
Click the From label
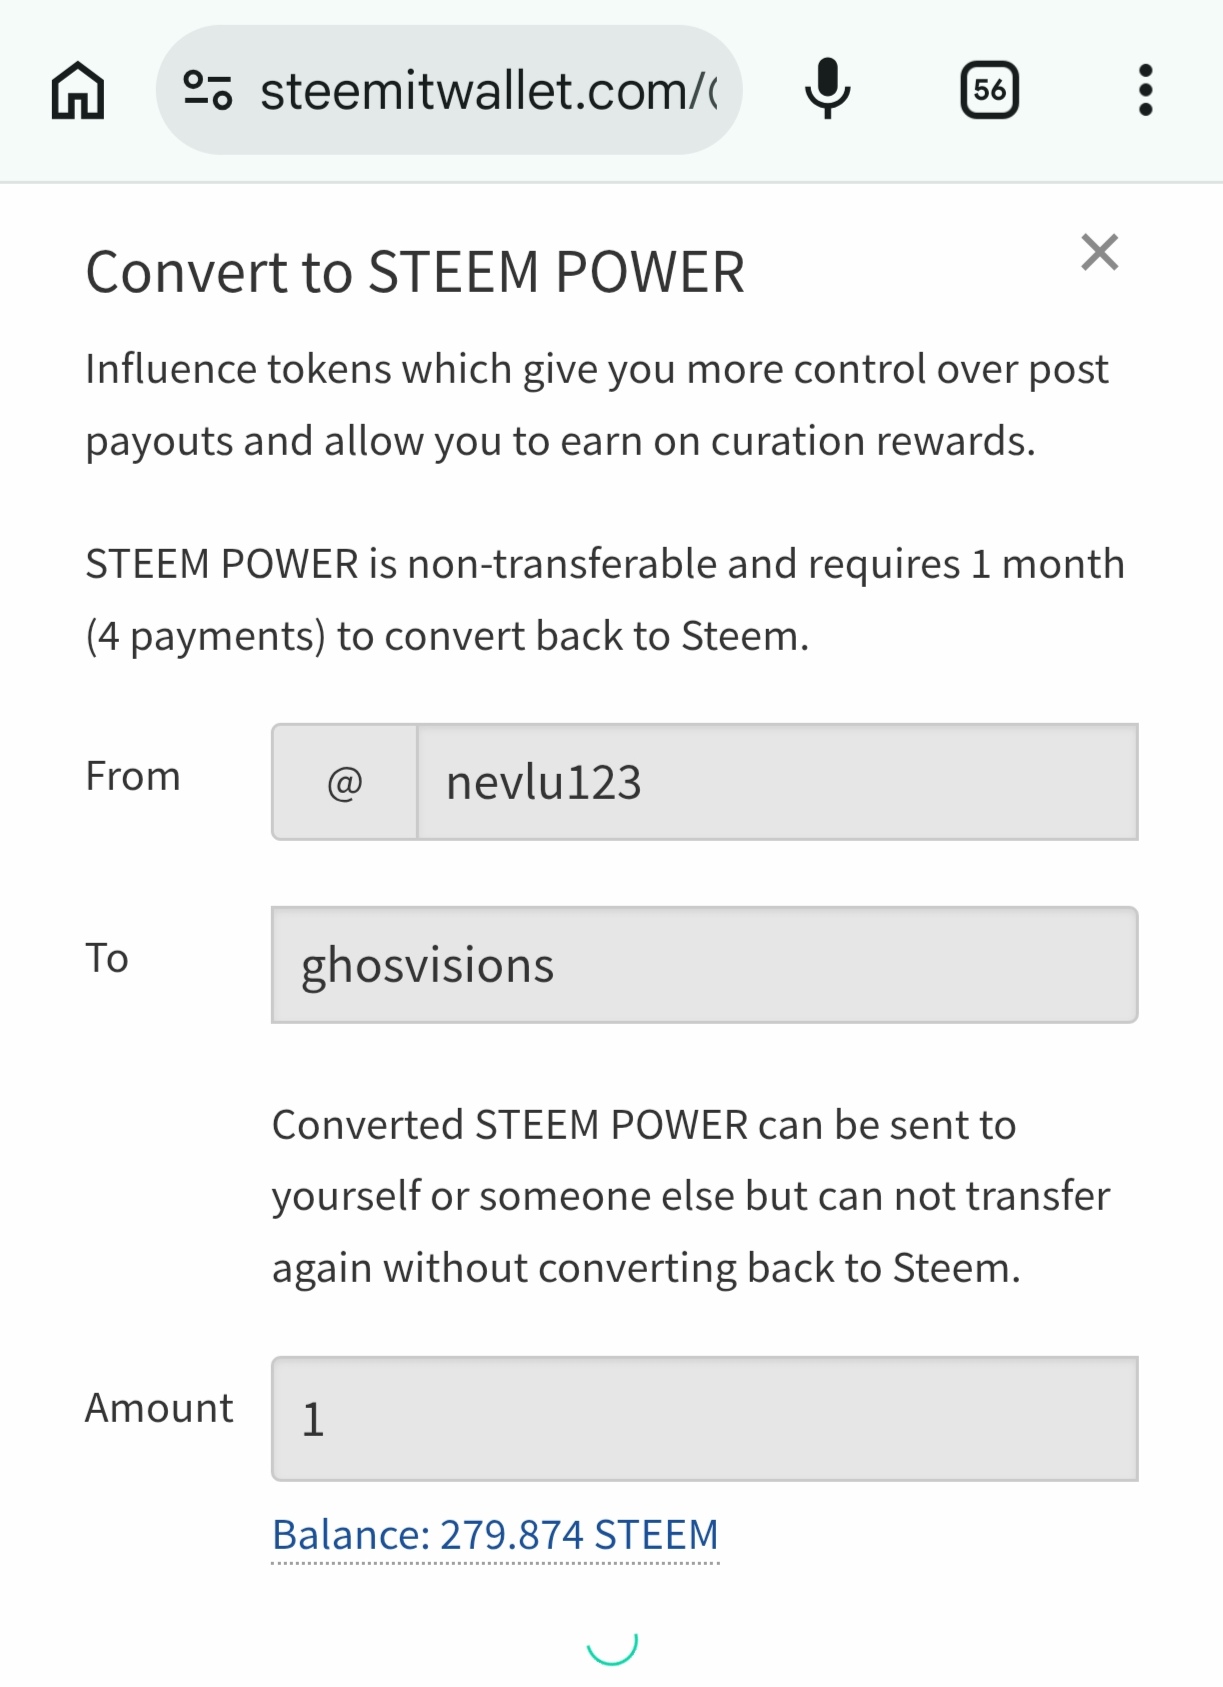(133, 776)
